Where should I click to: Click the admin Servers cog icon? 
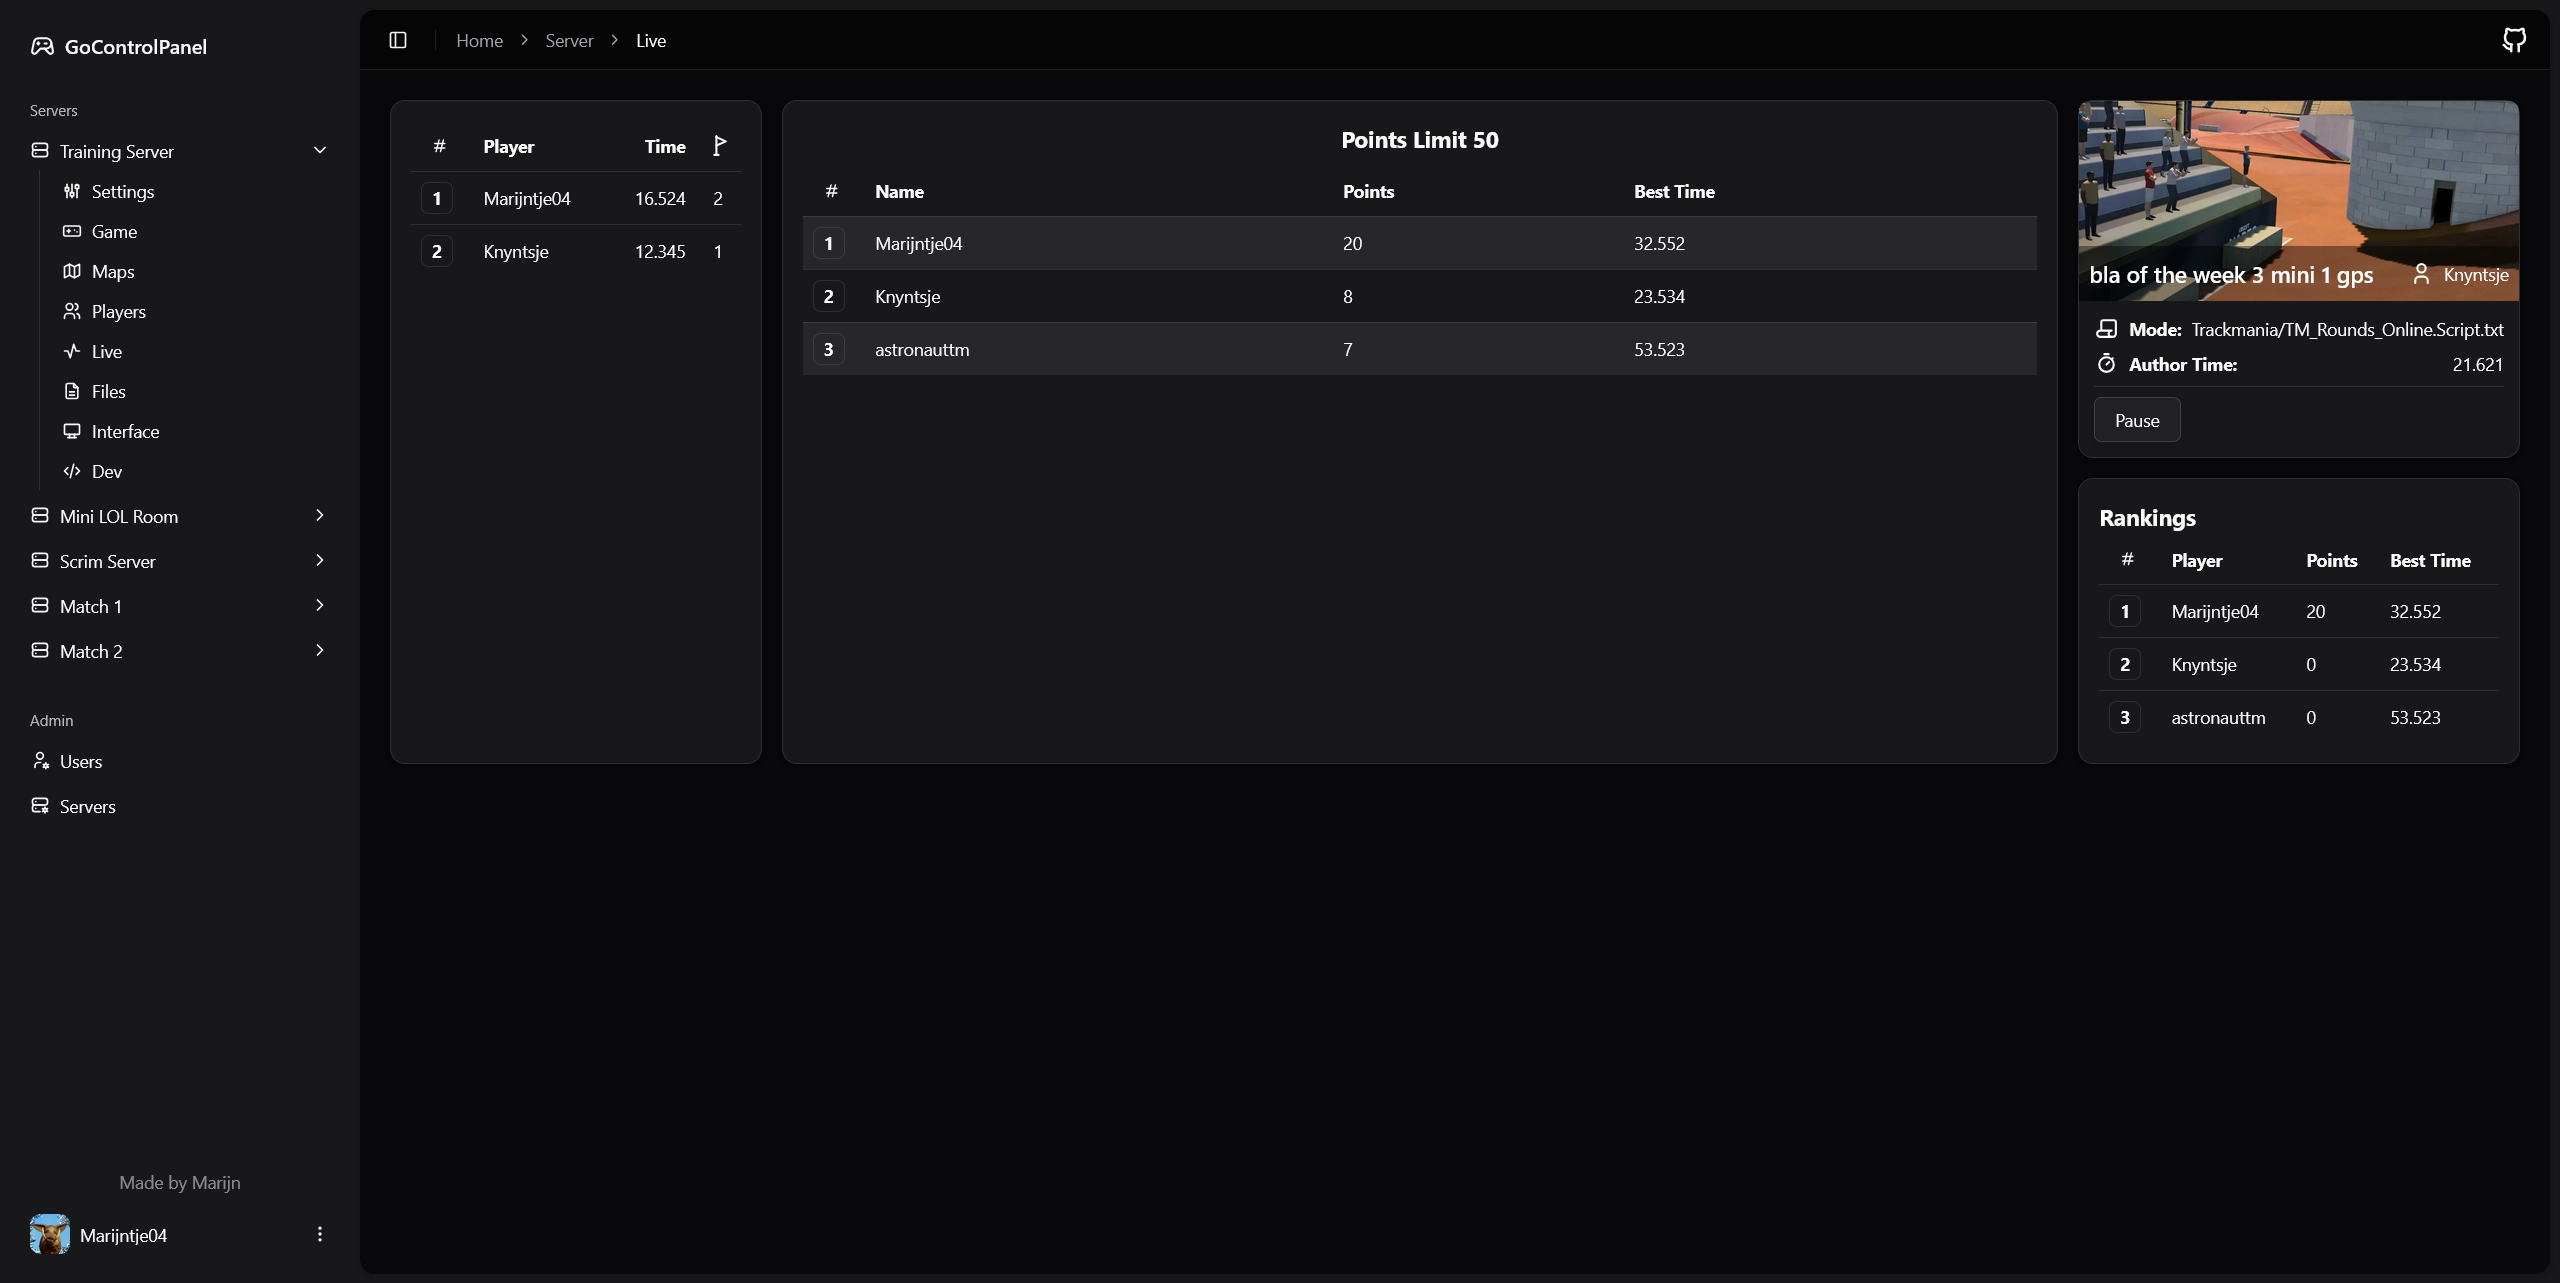pos(40,805)
